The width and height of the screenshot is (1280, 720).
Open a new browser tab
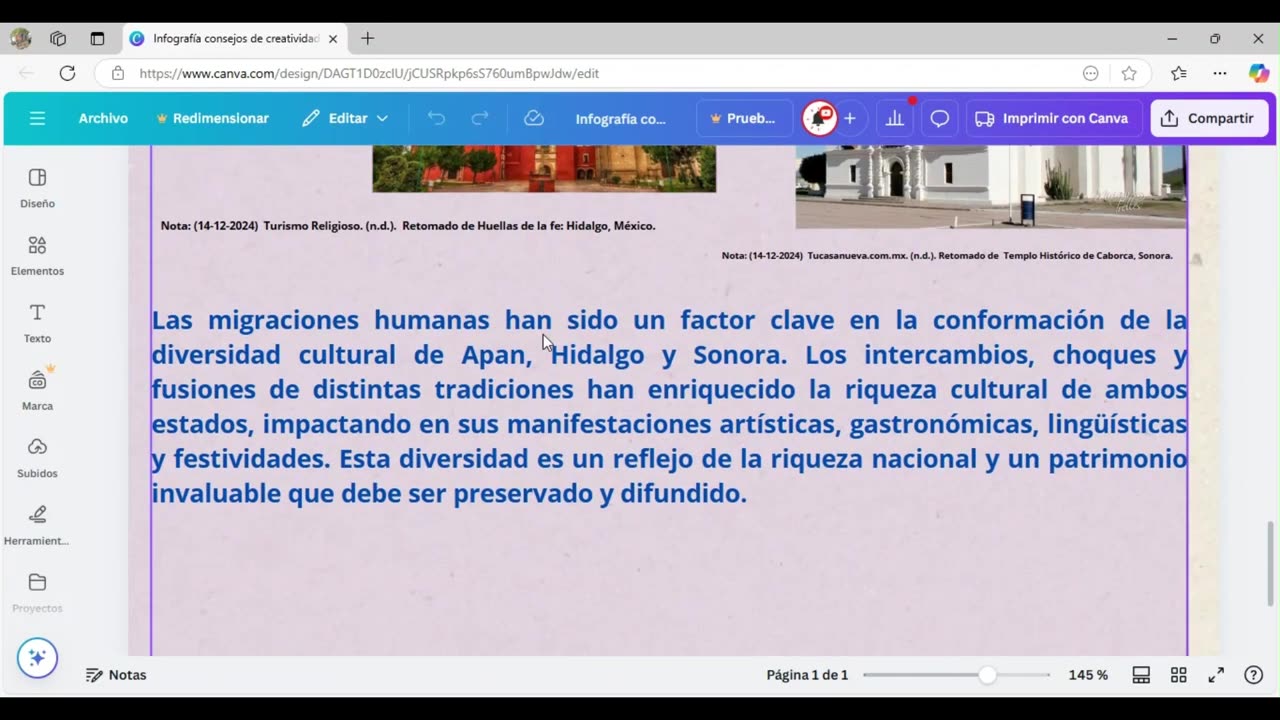pyautogui.click(x=367, y=38)
